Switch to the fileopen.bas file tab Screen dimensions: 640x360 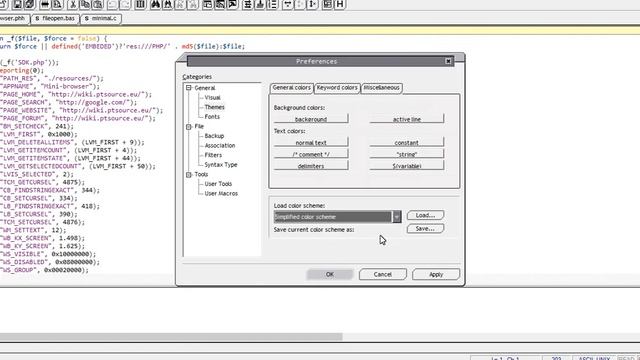pos(55,19)
